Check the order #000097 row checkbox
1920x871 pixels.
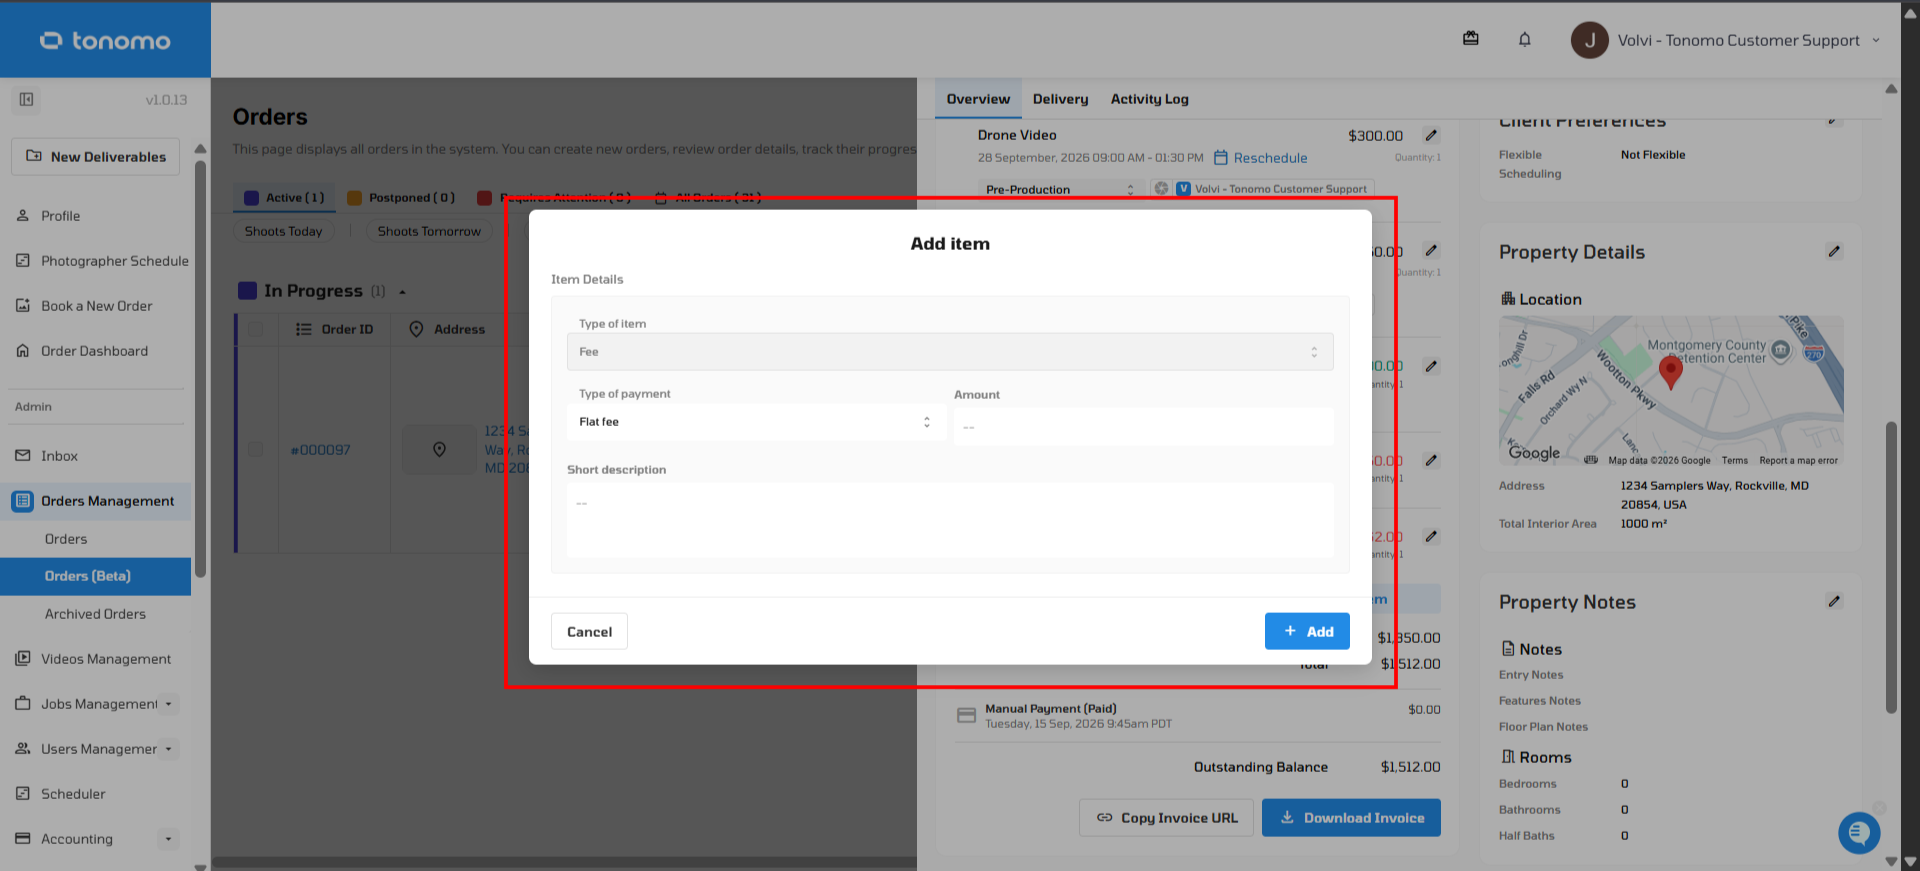coord(256,450)
